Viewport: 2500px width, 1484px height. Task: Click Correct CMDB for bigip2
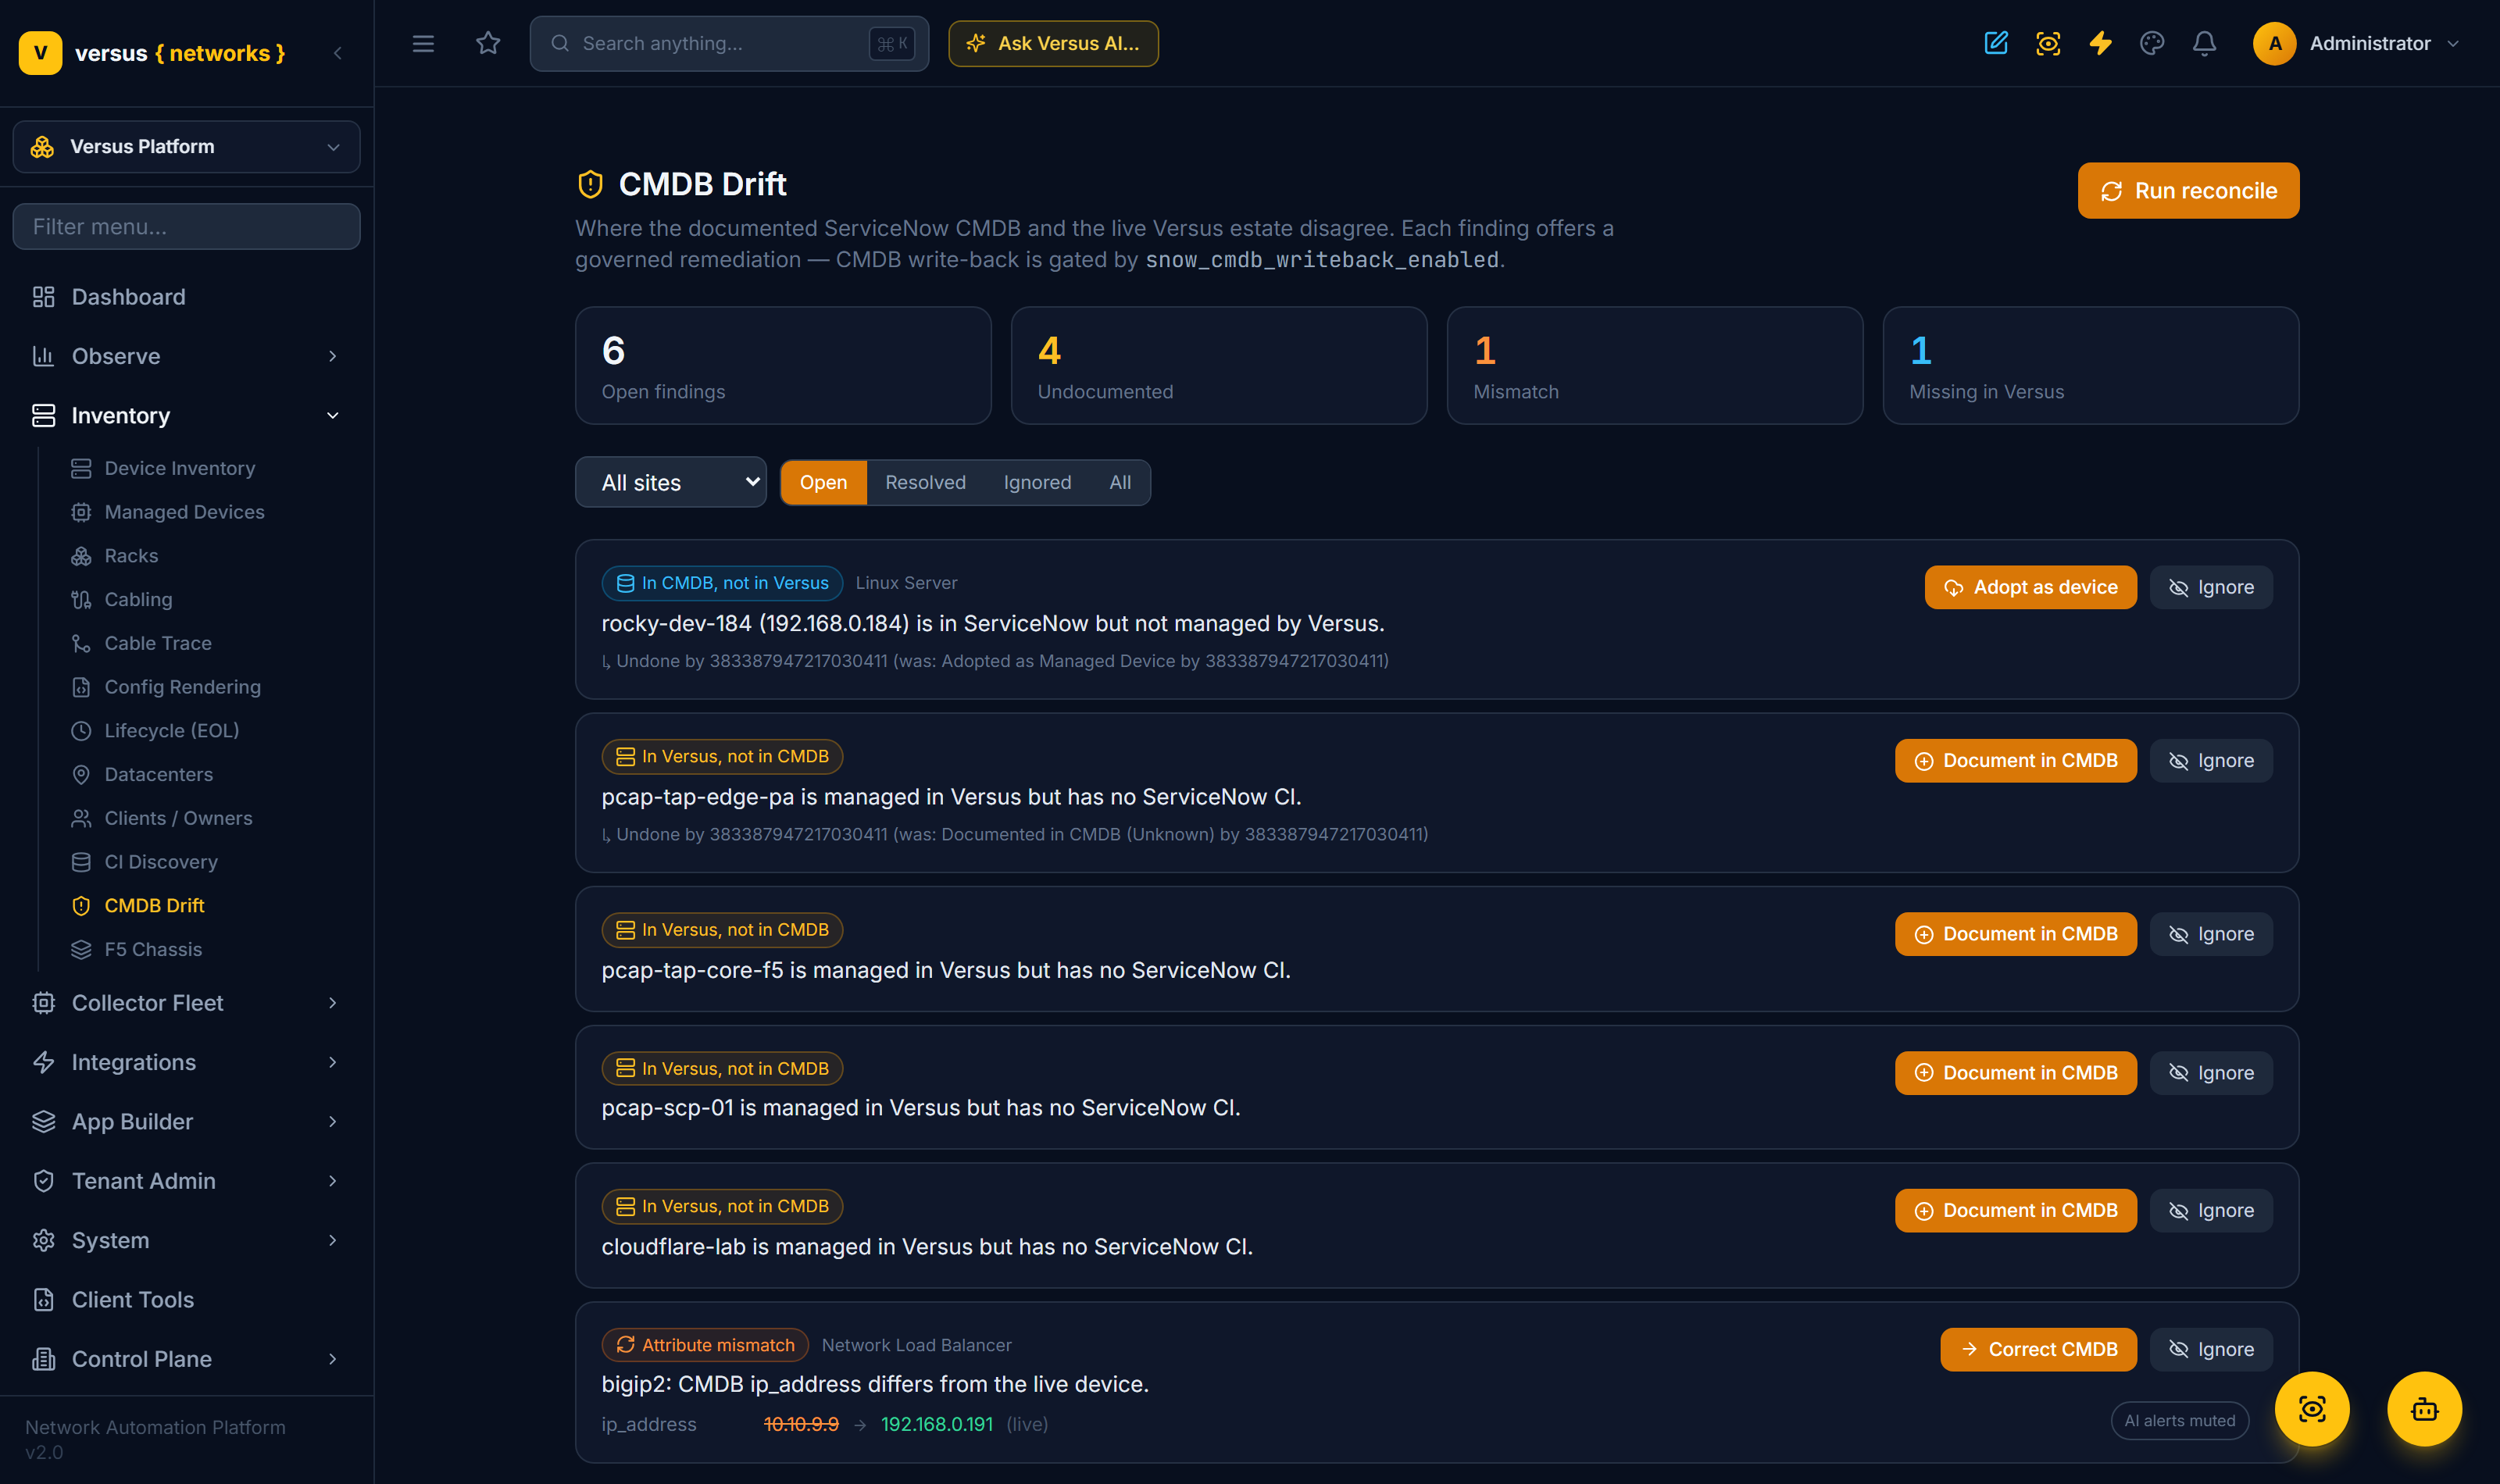tap(2038, 1349)
